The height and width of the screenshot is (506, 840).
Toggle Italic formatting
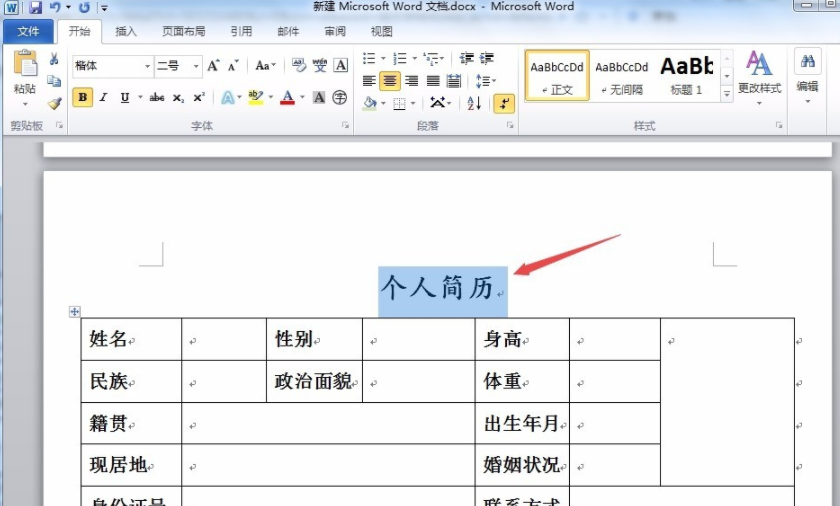coord(103,98)
